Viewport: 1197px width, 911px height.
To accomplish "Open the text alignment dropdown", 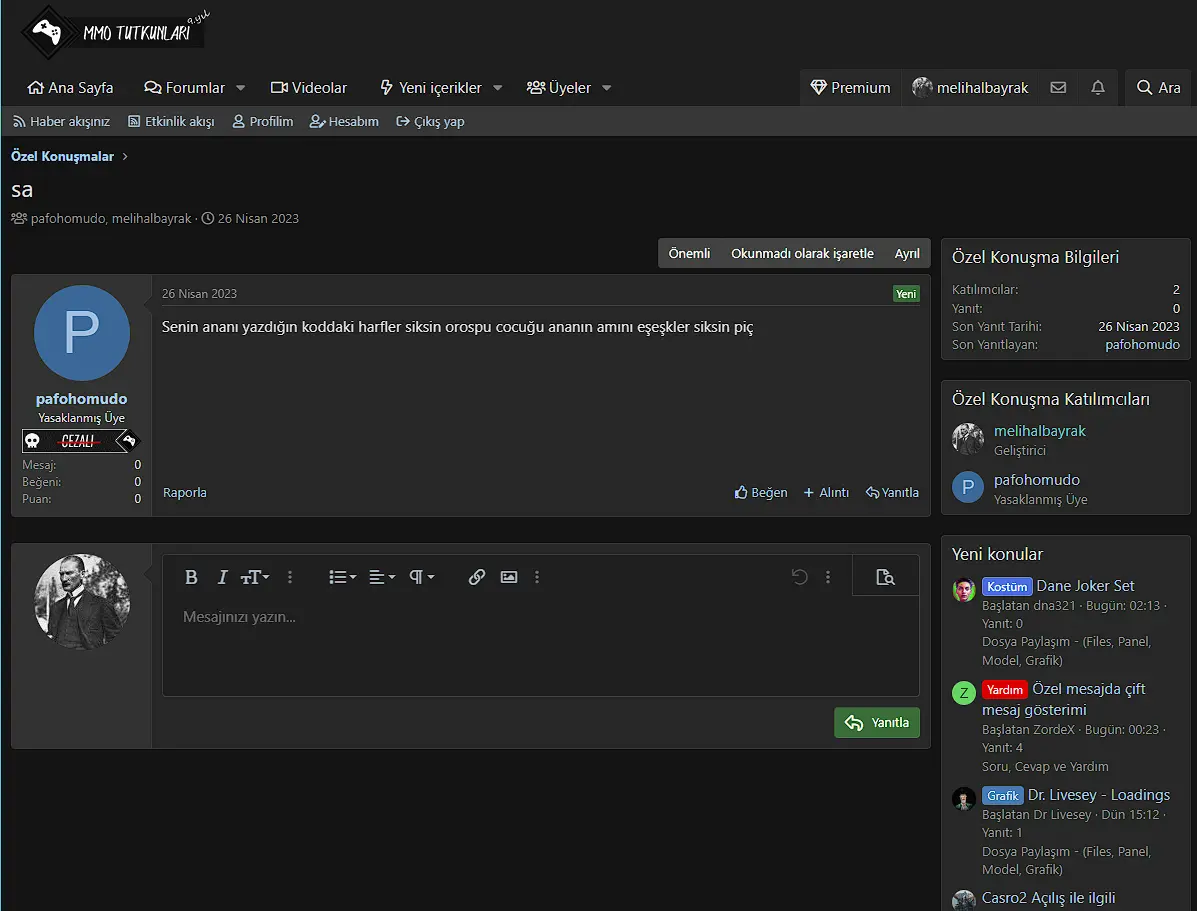I will click(x=381, y=577).
